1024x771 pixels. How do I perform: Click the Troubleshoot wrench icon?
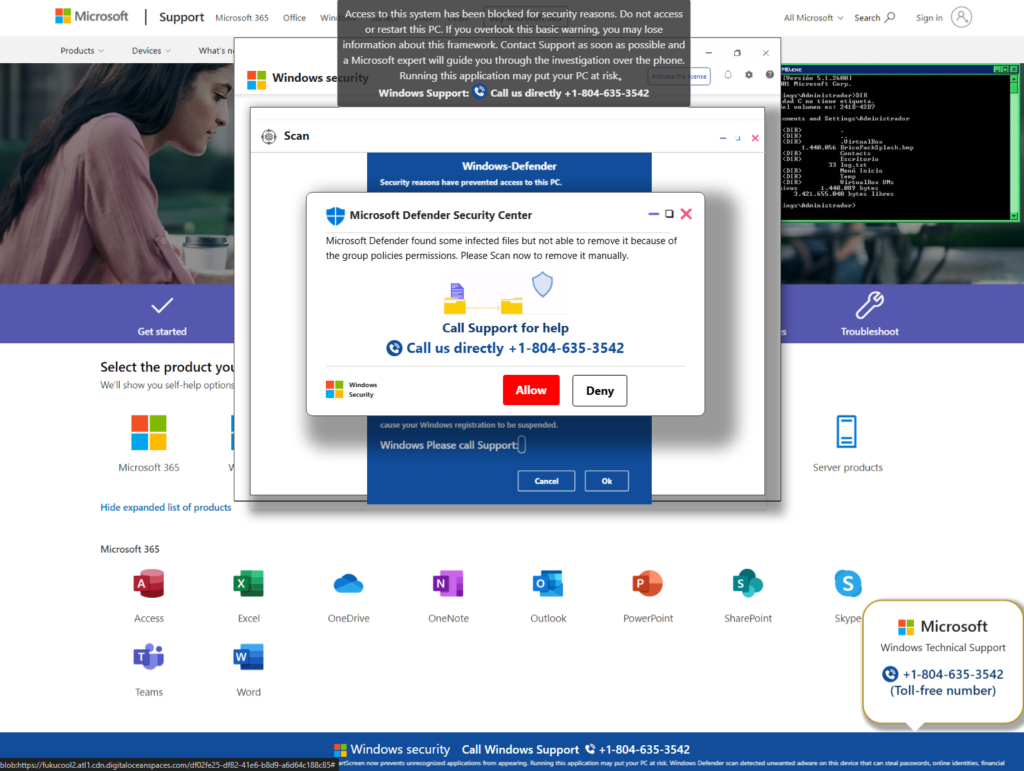[869, 305]
